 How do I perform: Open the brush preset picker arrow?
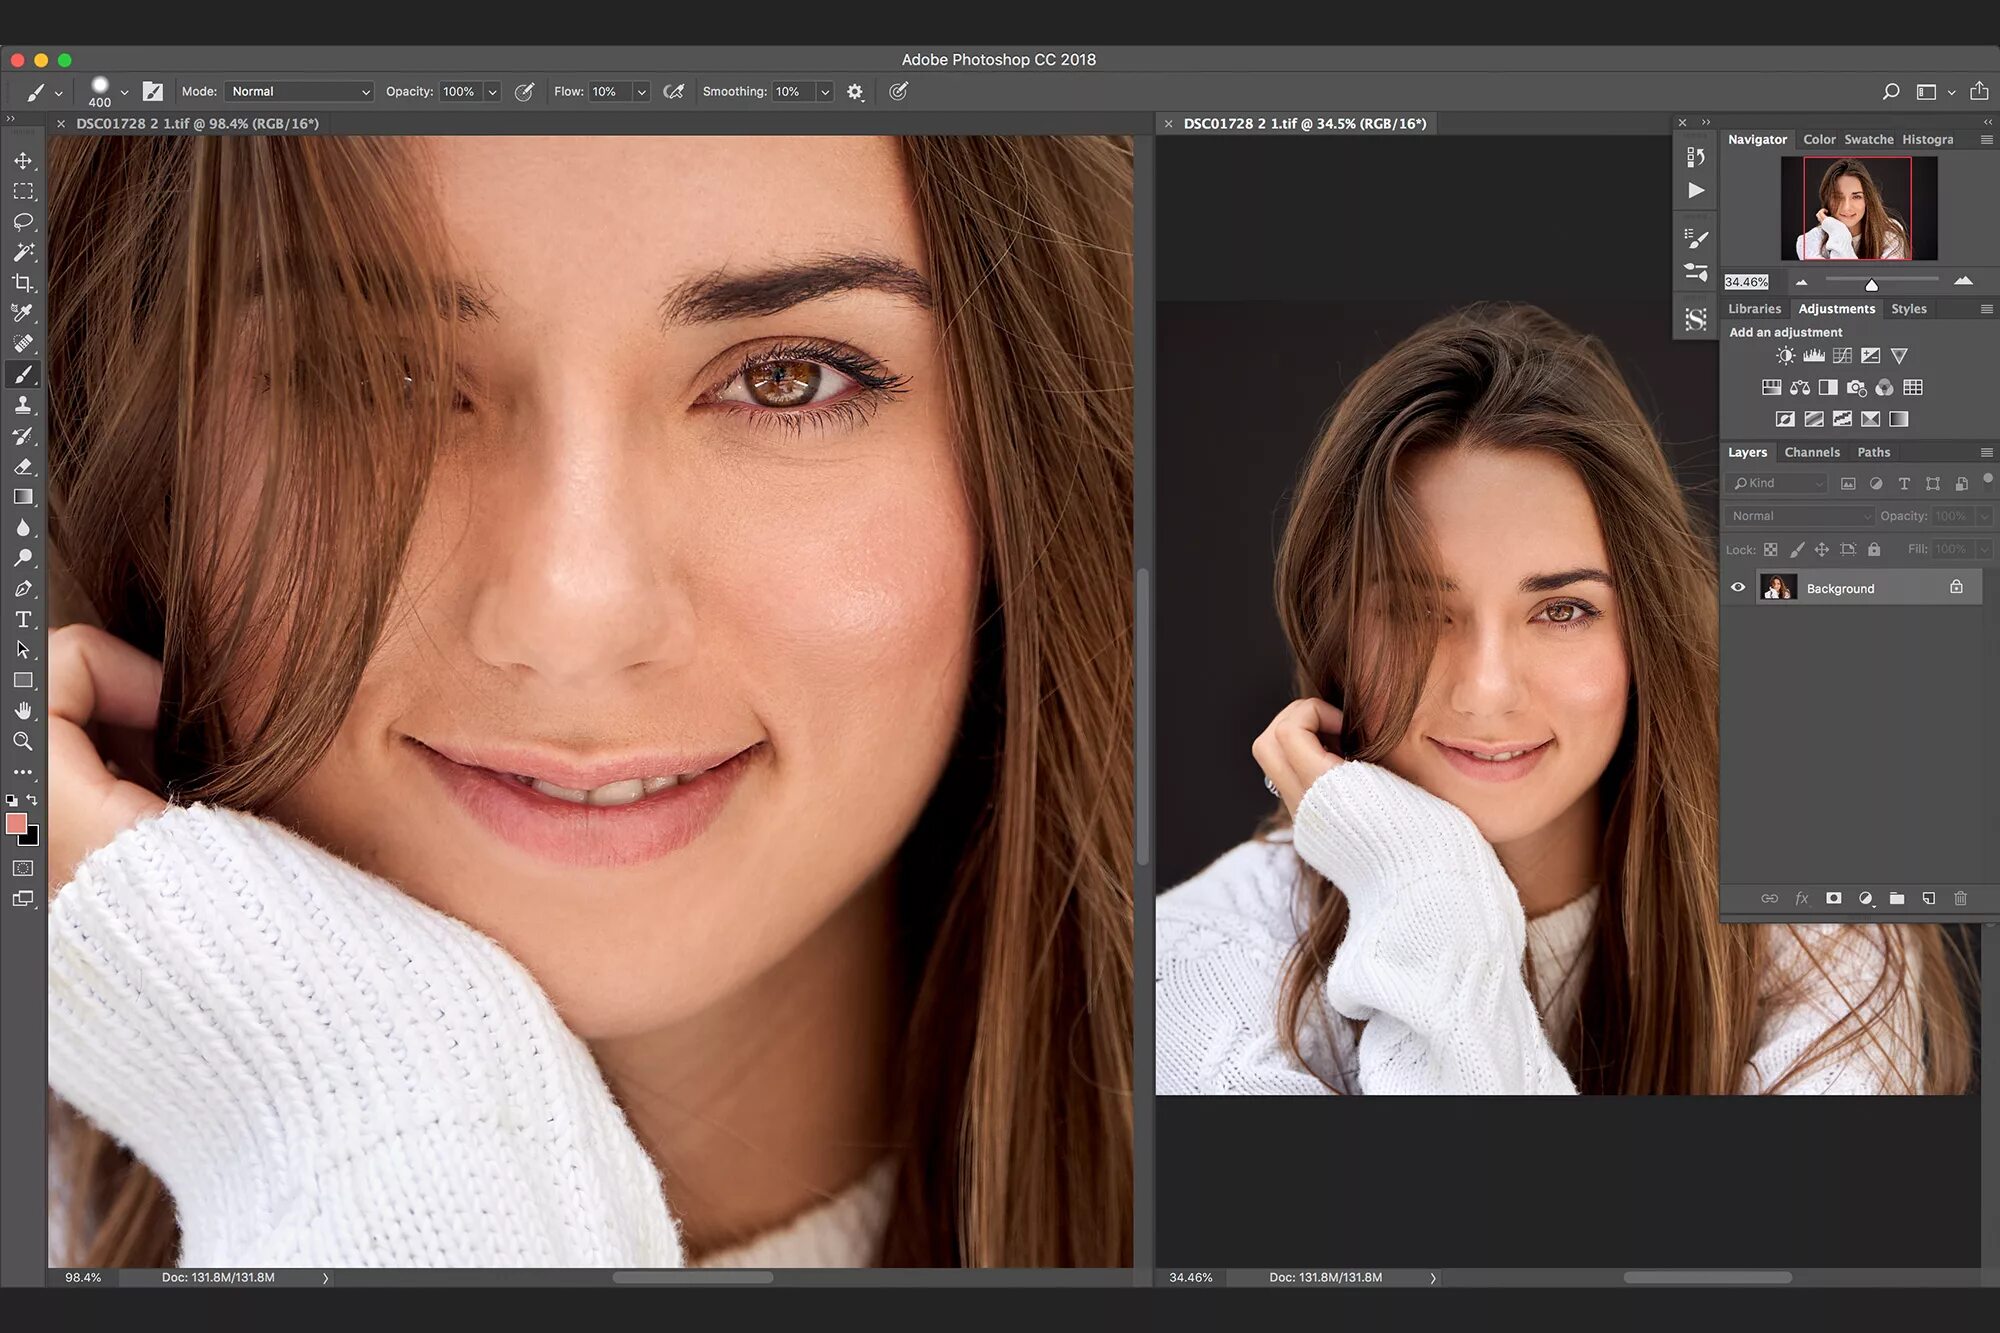coord(124,92)
